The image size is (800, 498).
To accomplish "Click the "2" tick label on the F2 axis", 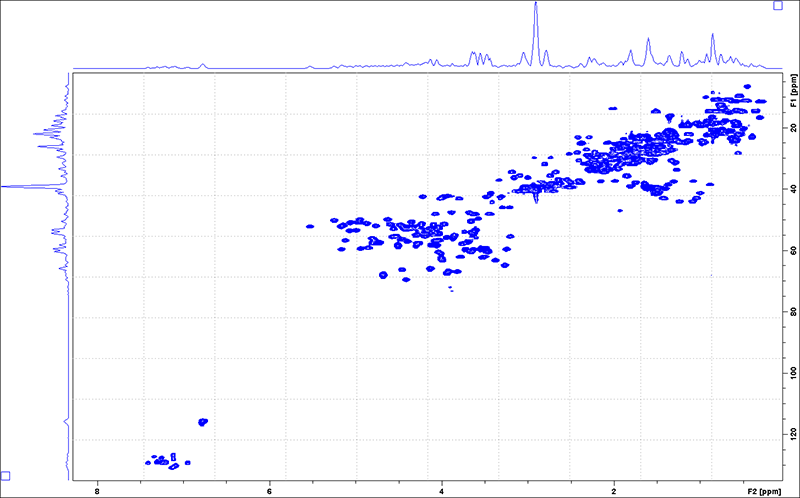I will 615,492.
